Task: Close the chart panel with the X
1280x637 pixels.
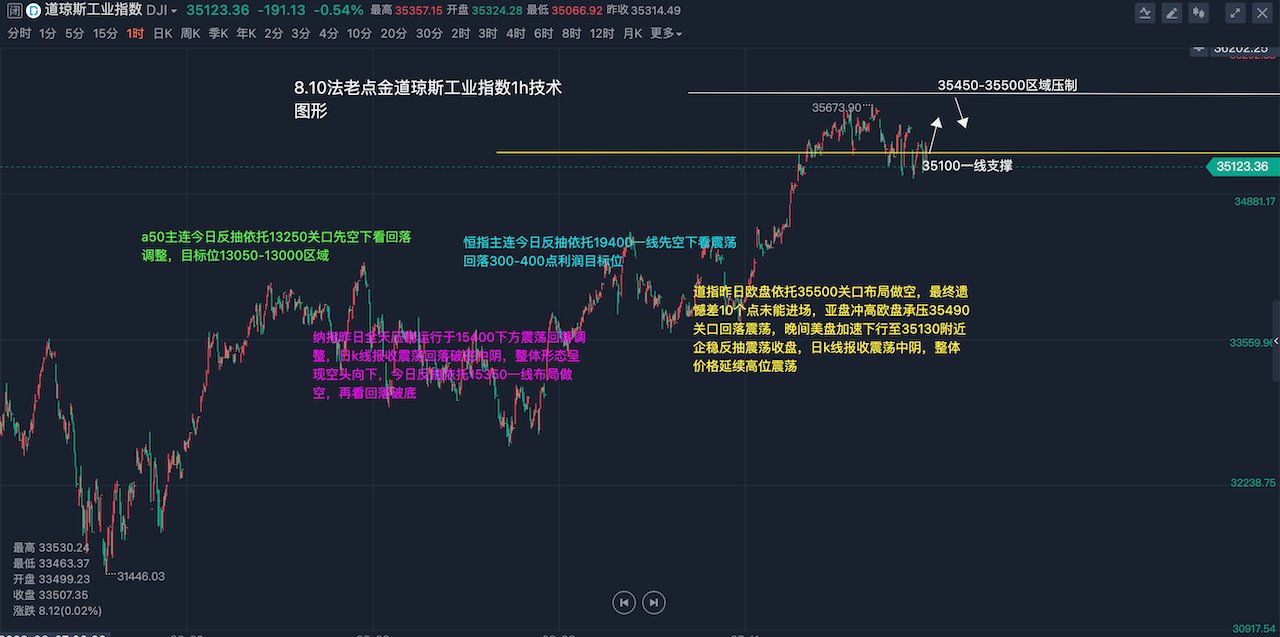Action: point(1262,12)
